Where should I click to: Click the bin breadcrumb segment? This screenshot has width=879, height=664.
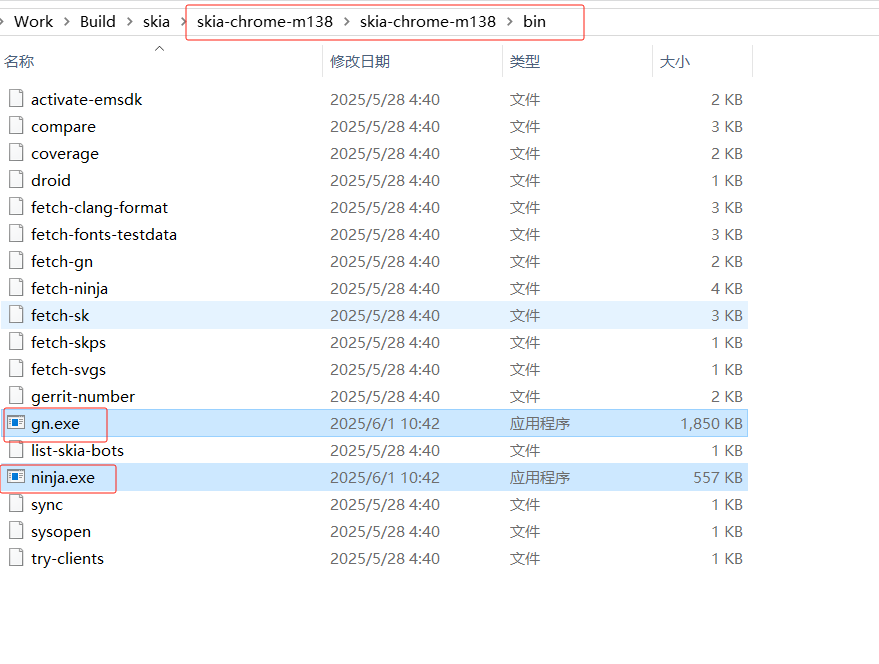point(534,22)
